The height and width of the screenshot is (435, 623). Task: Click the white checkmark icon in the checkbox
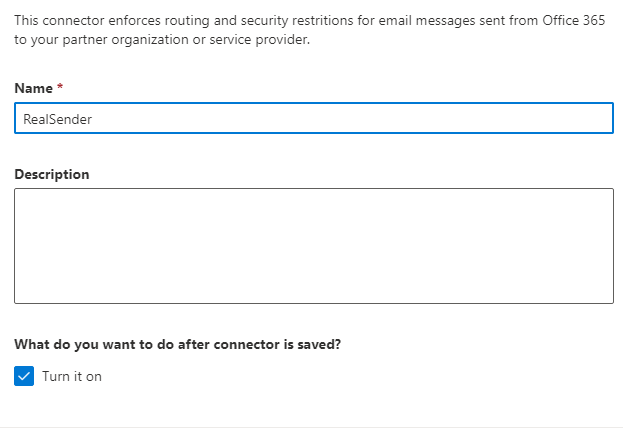(25, 376)
